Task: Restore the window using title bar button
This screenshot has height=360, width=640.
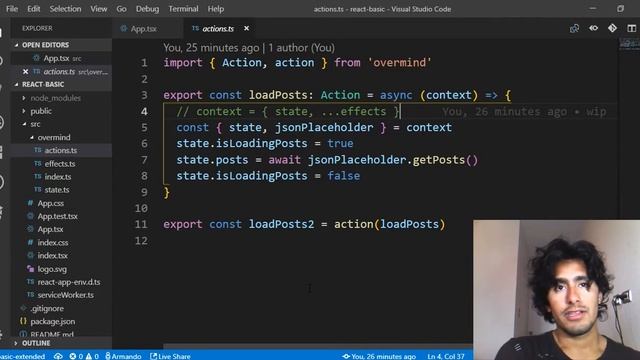Action: (x=620, y=9)
